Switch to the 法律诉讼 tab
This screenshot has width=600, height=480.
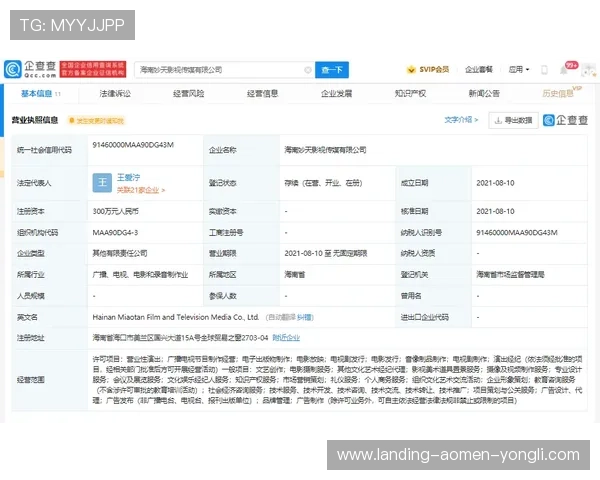point(115,93)
